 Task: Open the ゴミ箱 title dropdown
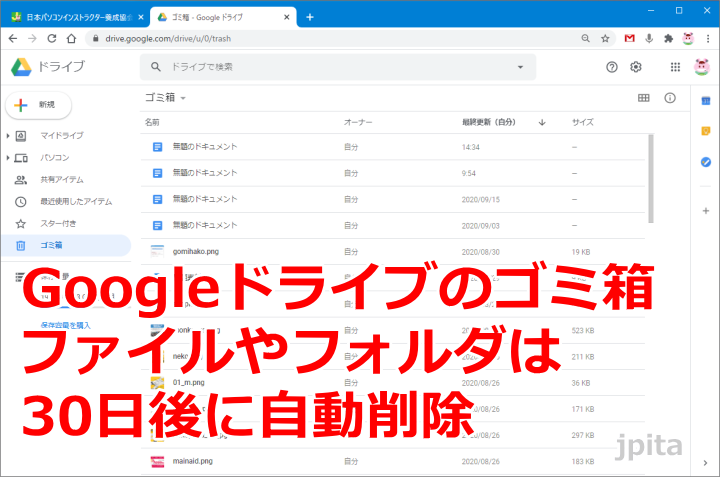183,98
